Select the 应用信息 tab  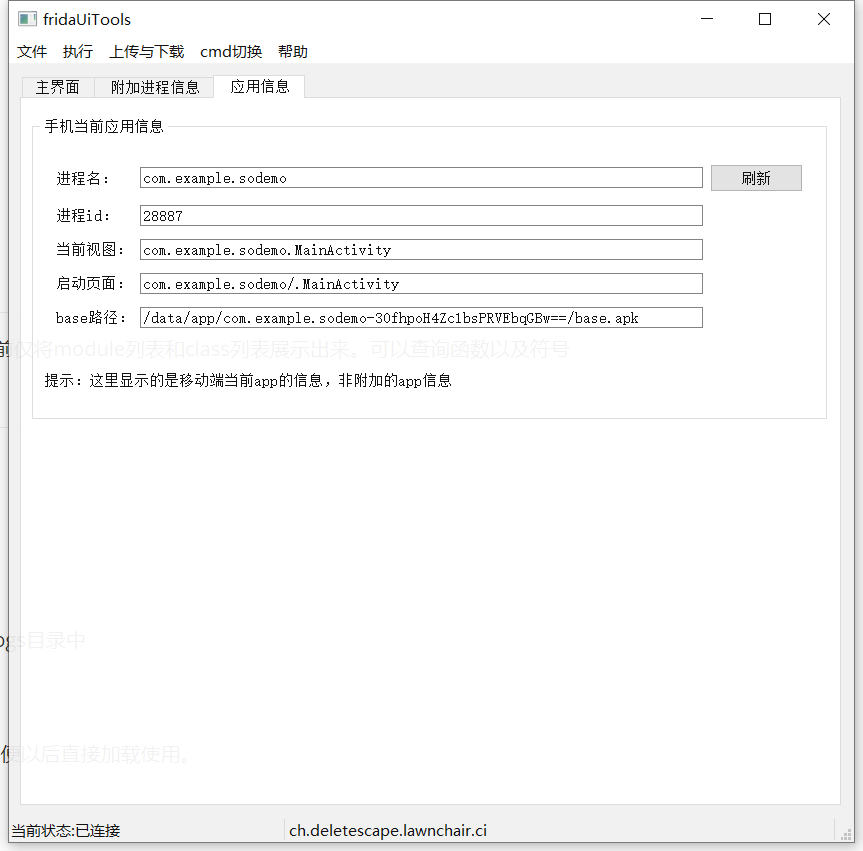click(x=259, y=86)
